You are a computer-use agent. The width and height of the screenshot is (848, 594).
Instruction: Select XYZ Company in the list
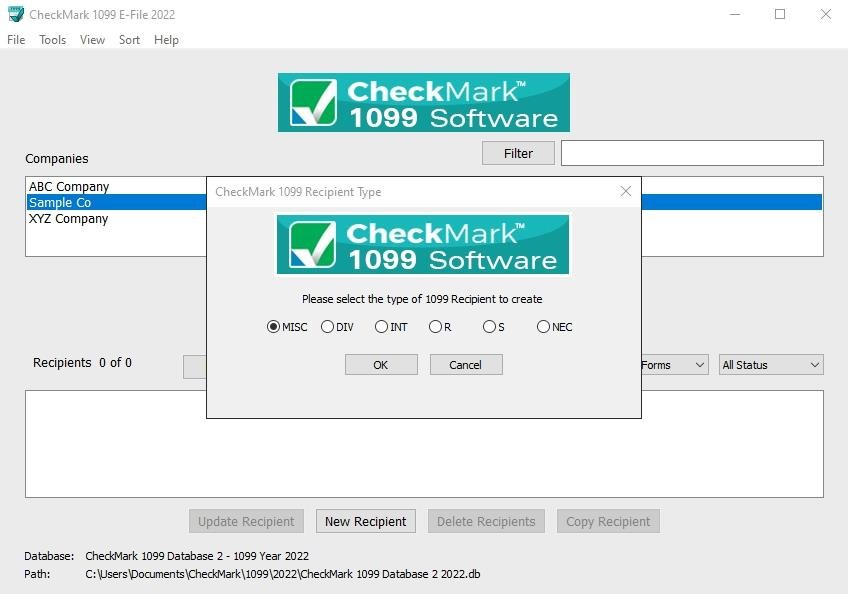tap(68, 219)
